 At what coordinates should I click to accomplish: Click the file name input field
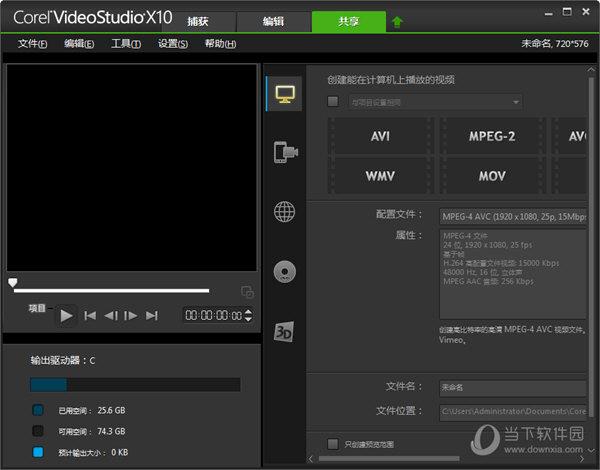click(x=513, y=388)
